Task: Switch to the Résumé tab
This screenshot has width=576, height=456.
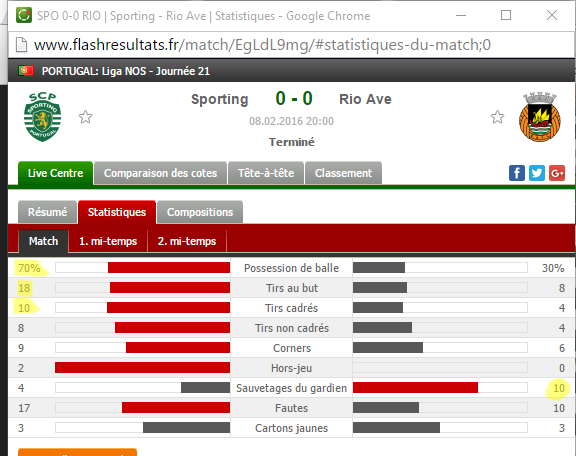Action: coord(47,212)
